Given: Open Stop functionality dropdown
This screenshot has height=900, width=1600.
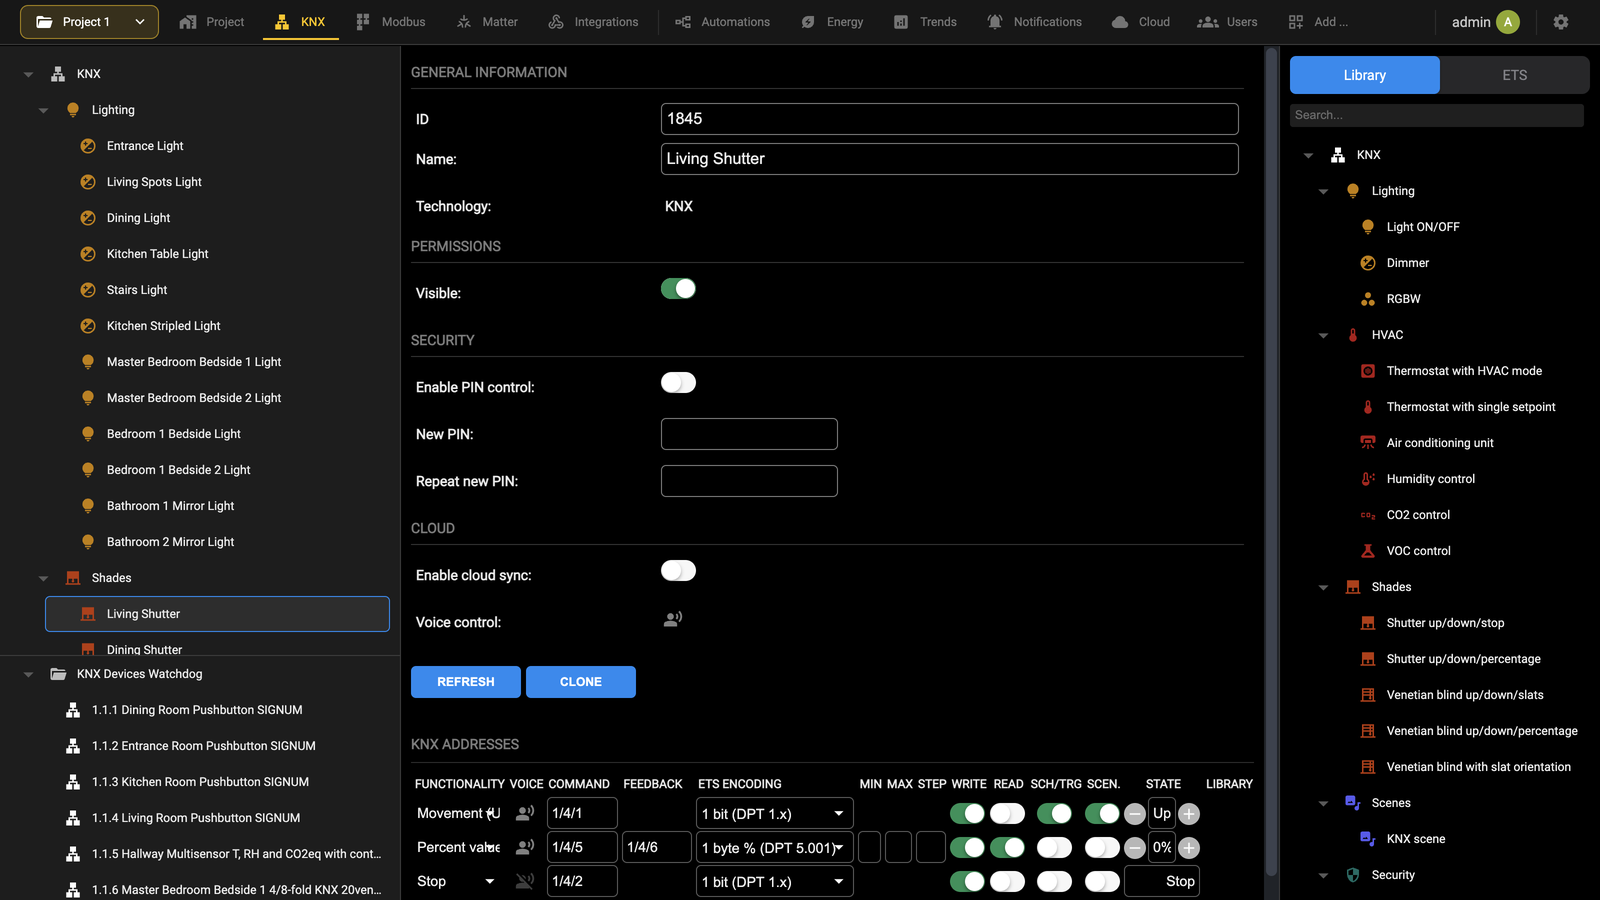Looking at the screenshot, I should (457, 881).
